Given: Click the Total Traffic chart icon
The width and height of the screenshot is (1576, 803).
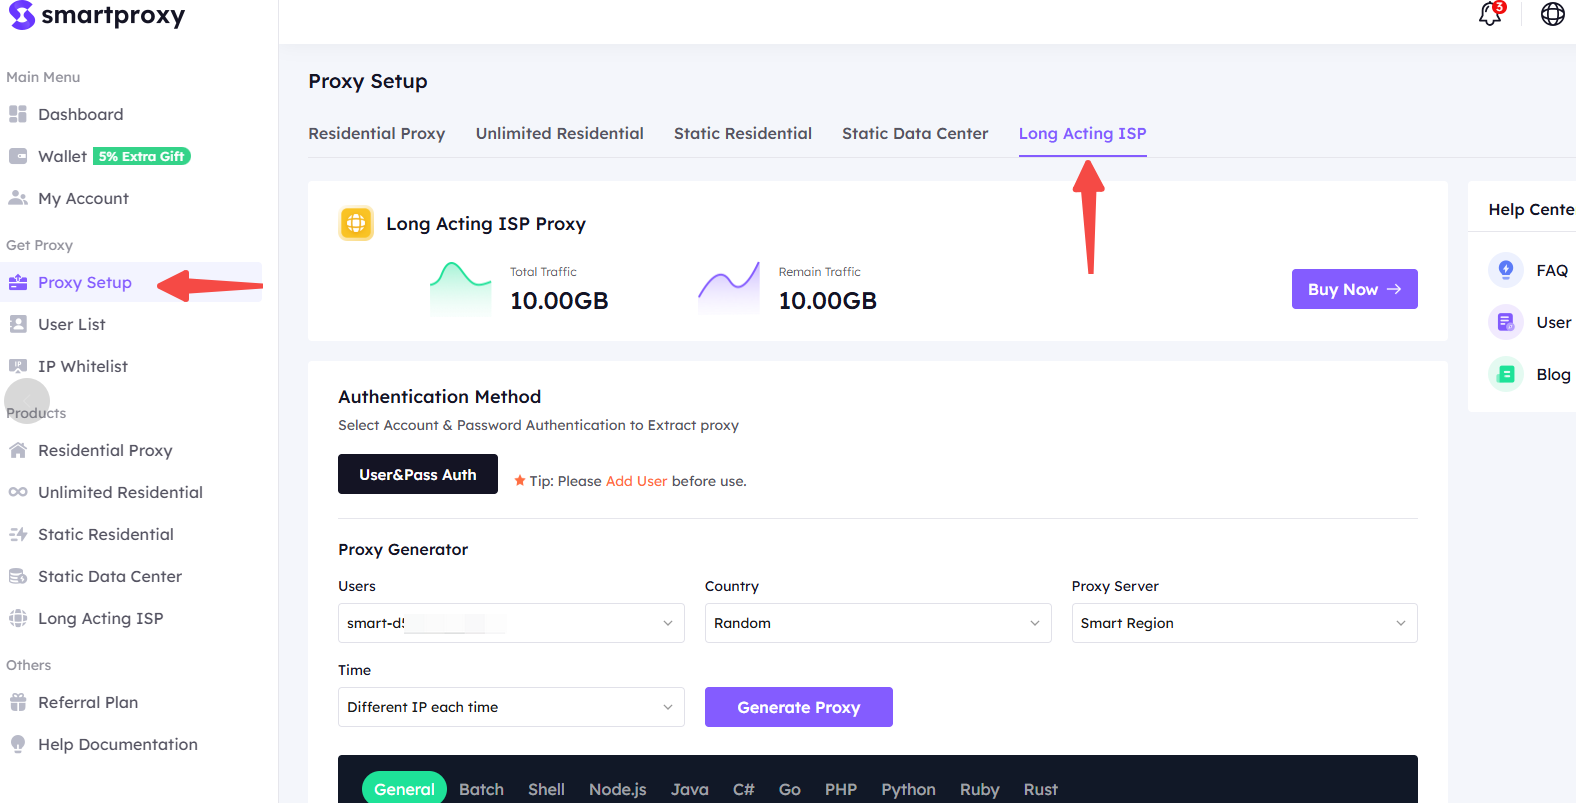Looking at the screenshot, I should point(460,288).
